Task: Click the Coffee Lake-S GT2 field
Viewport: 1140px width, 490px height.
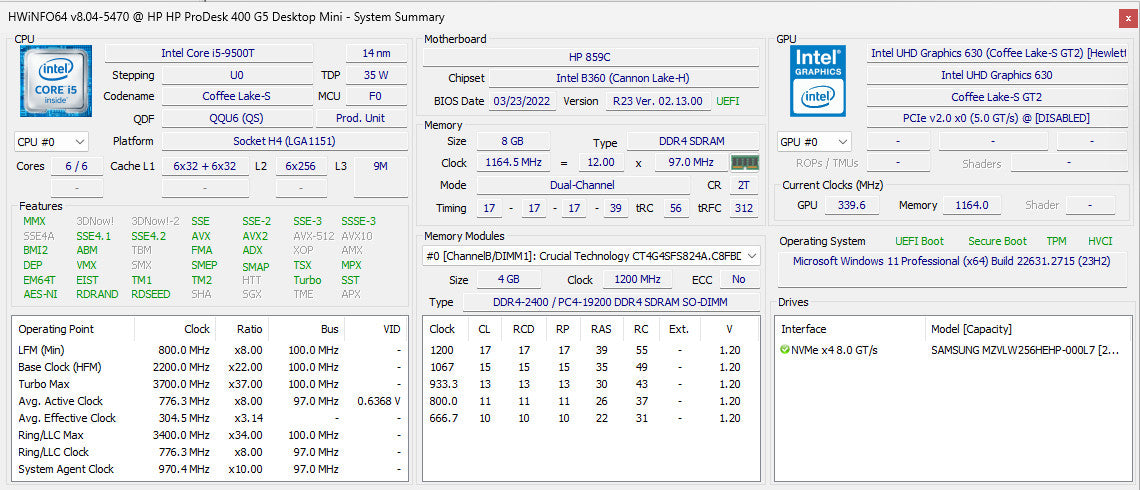Action: pos(997,97)
